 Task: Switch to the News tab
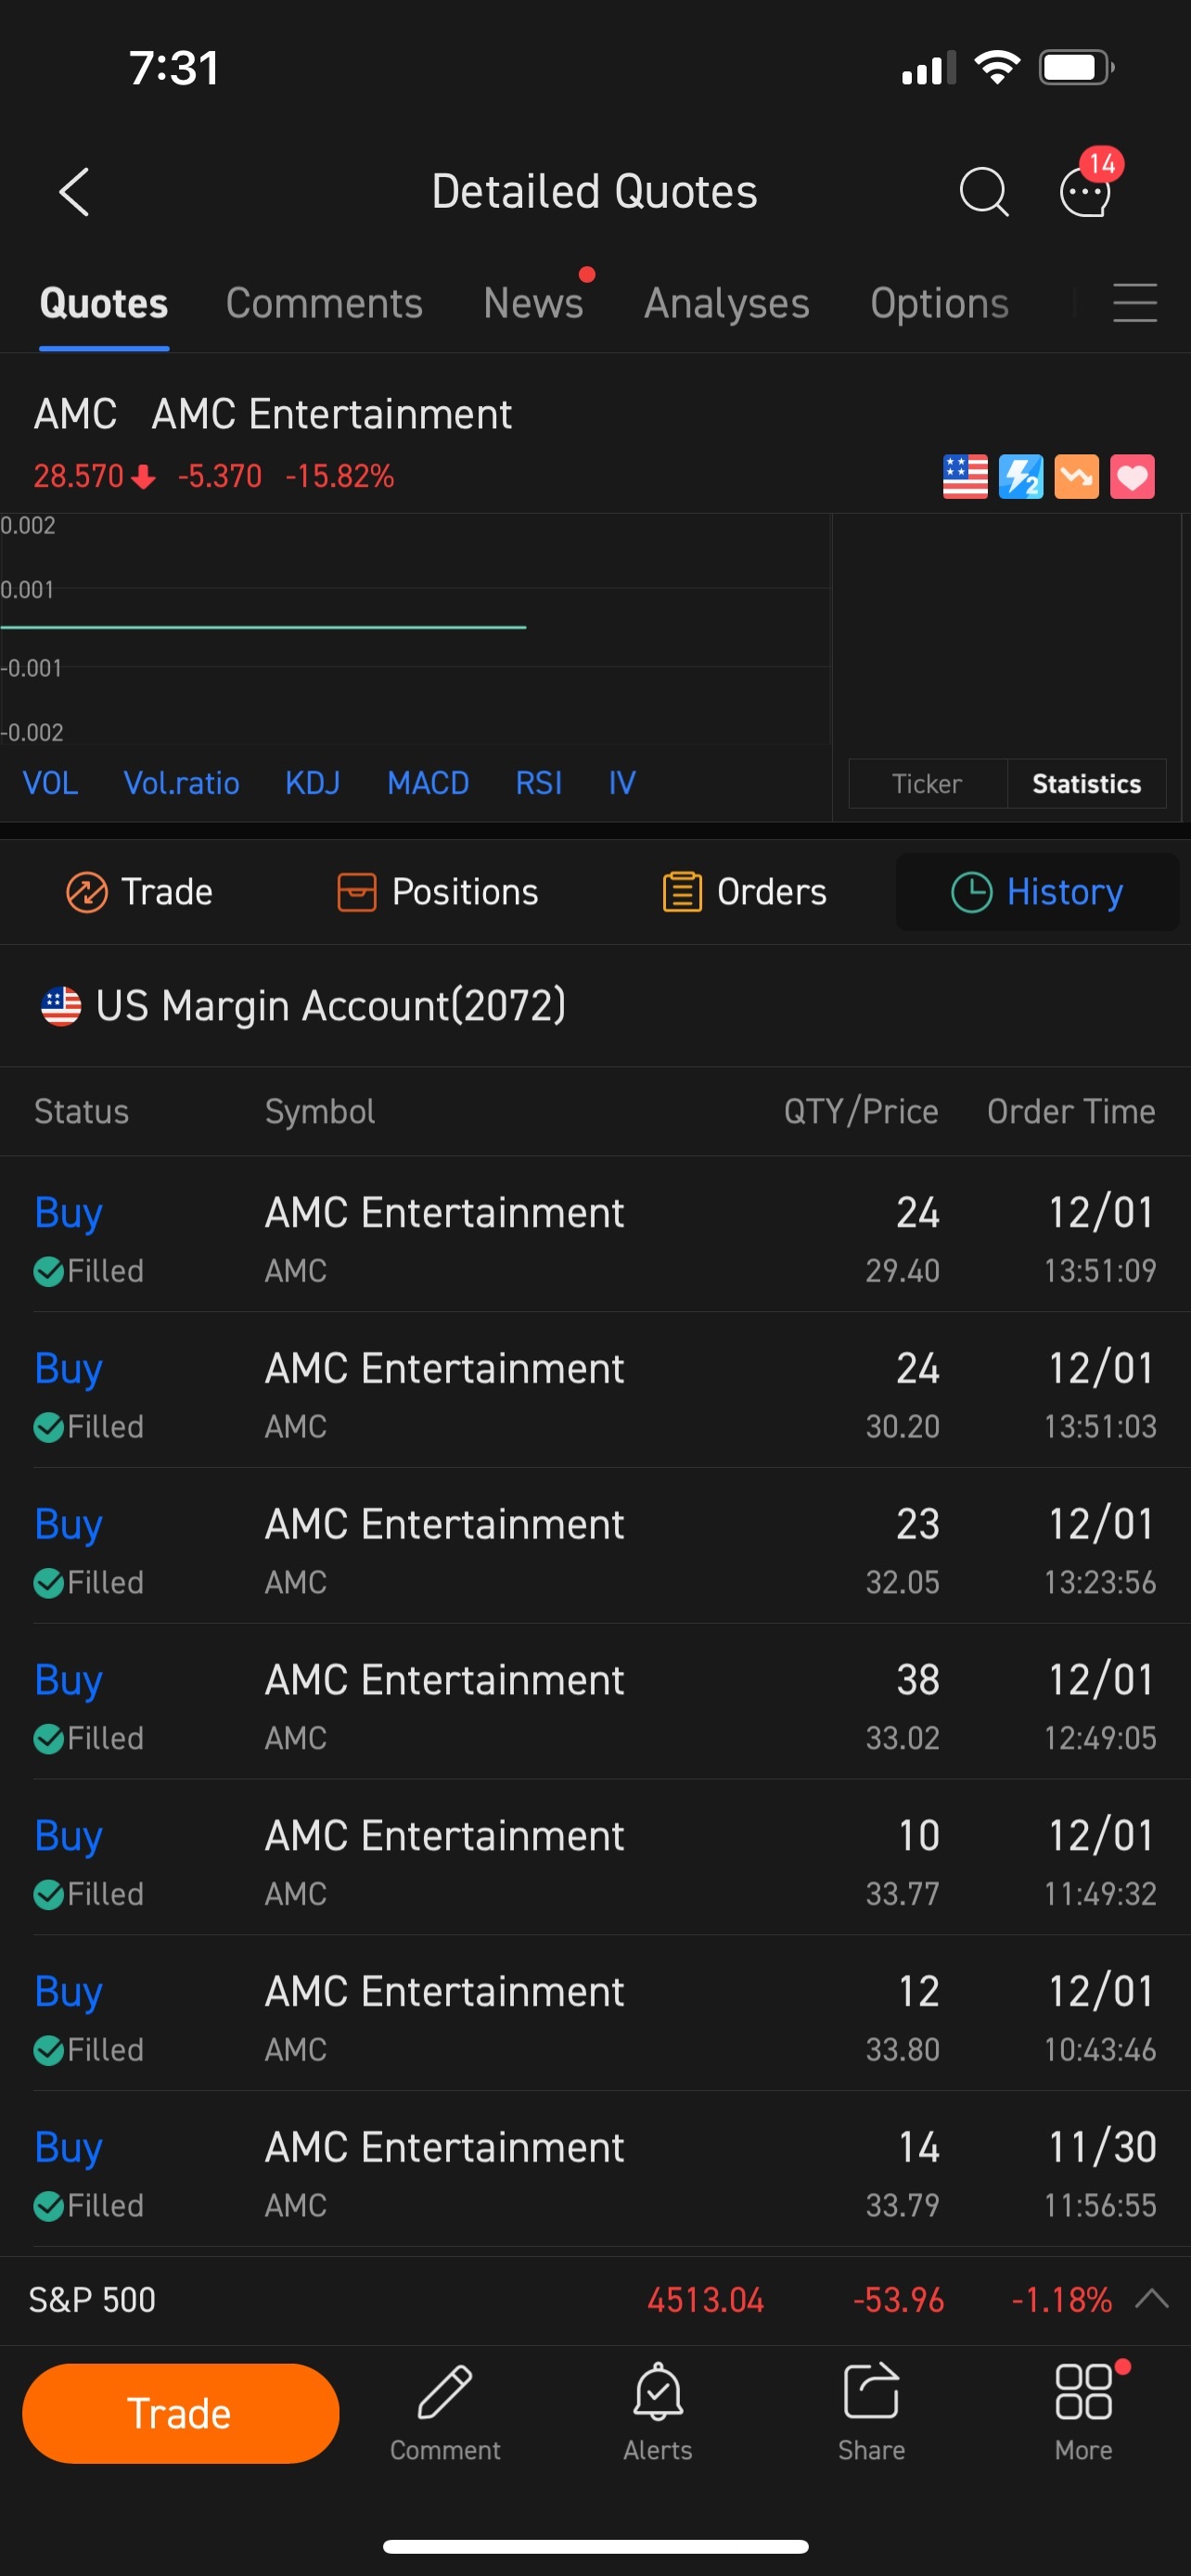[x=533, y=303]
